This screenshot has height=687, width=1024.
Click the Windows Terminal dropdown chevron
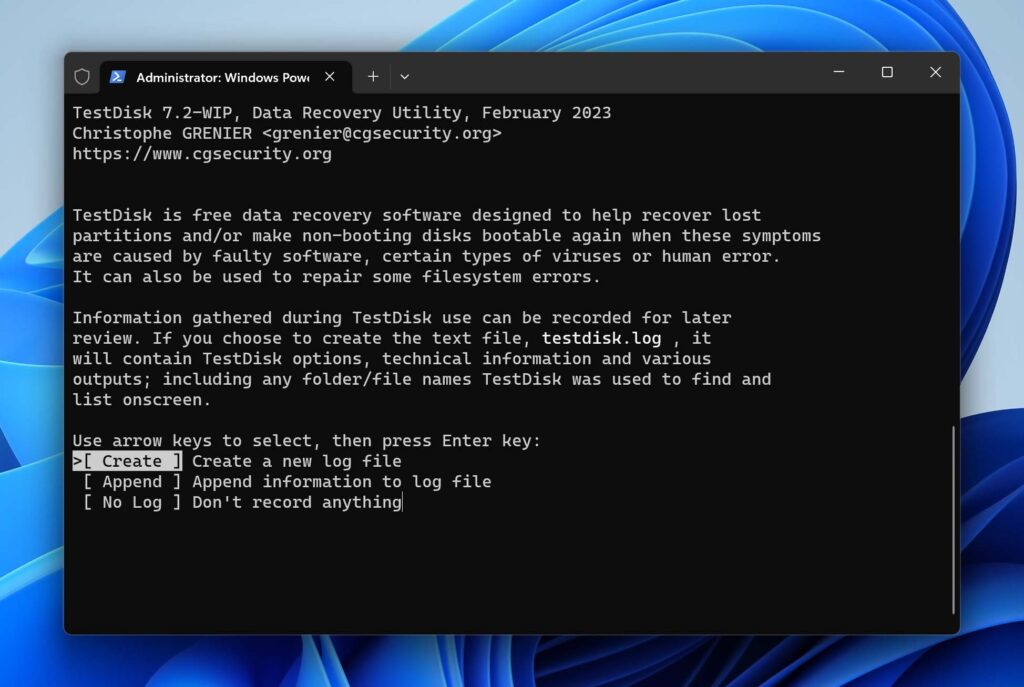pyautogui.click(x=404, y=76)
